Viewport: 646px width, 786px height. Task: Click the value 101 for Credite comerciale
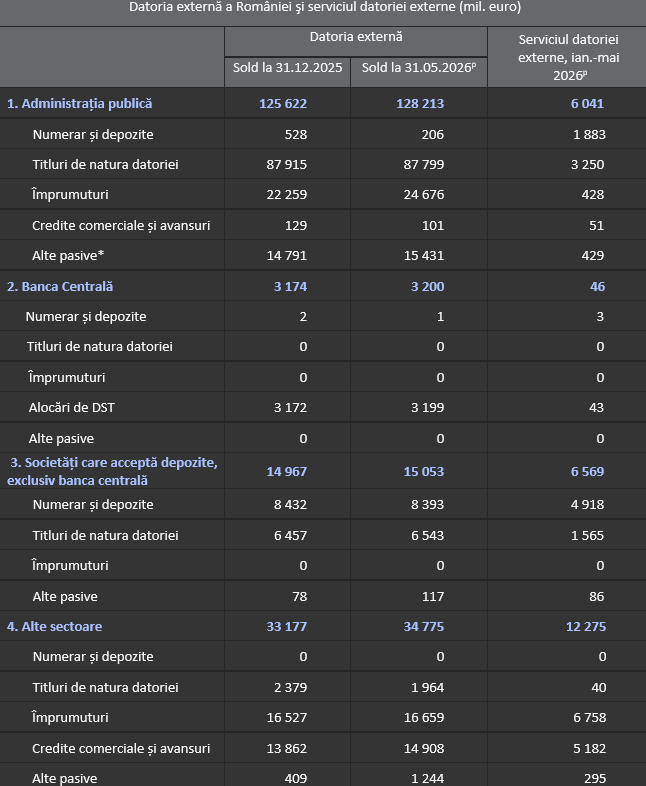tap(433, 226)
